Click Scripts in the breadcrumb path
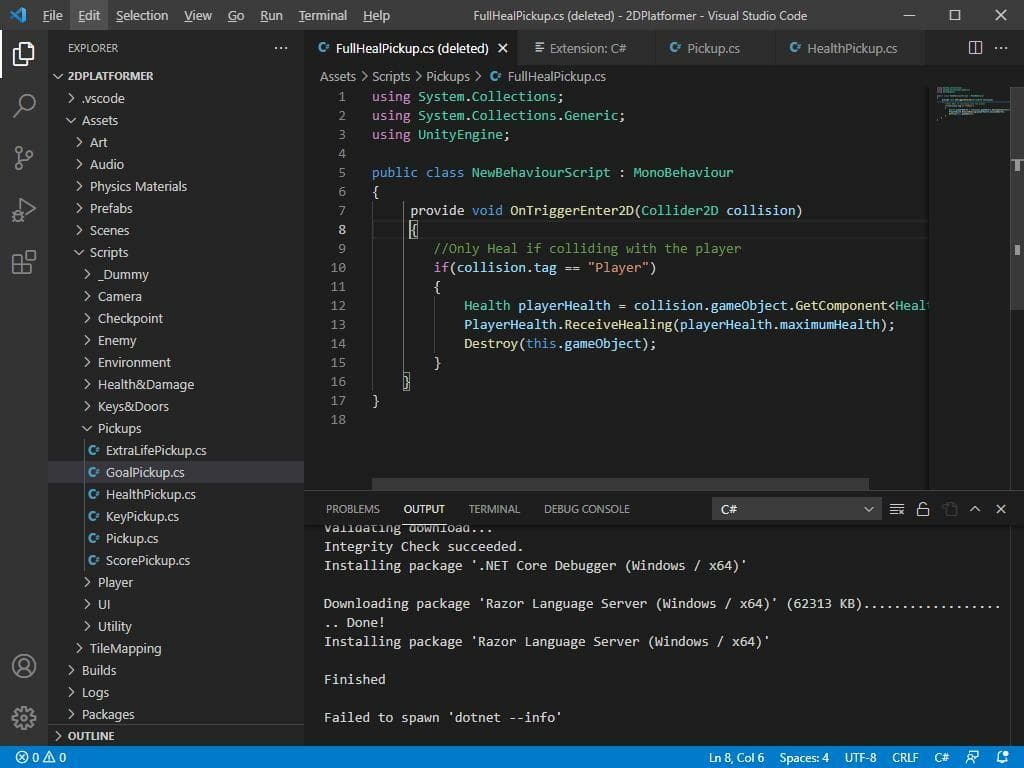 click(x=391, y=76)
